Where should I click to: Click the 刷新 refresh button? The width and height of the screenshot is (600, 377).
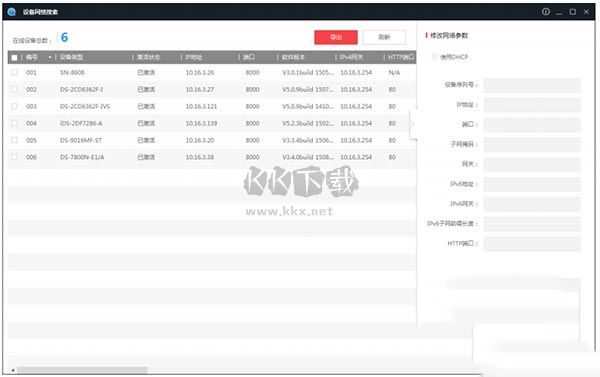click(x=384, y=37)
